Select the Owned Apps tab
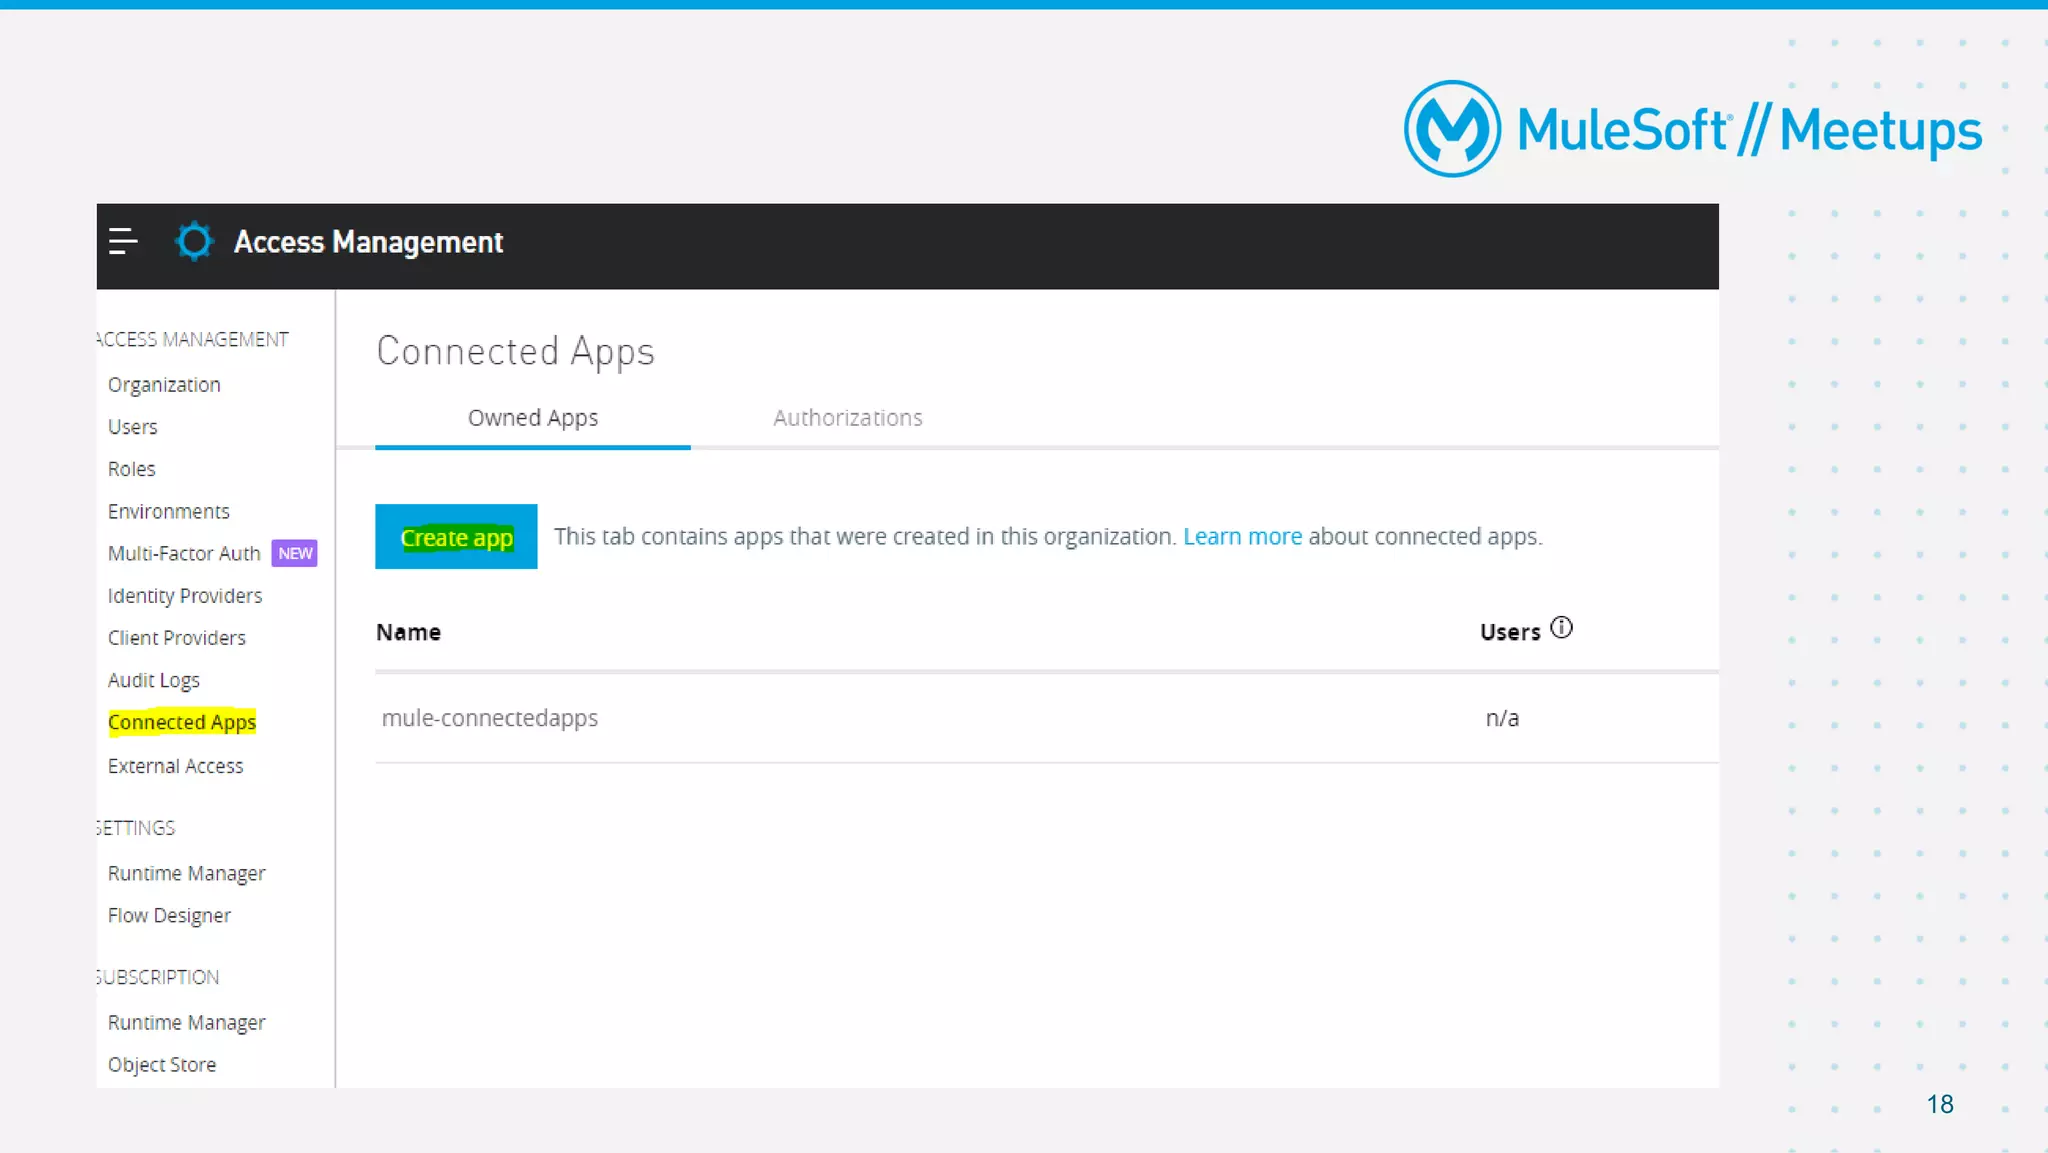Viewport: 2048px width, 1153px height. (x=532, y=418)
